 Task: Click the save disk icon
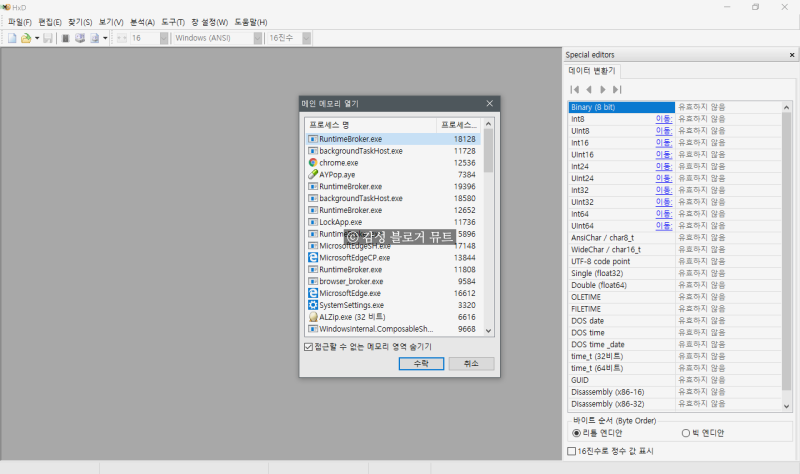(48, 38)
